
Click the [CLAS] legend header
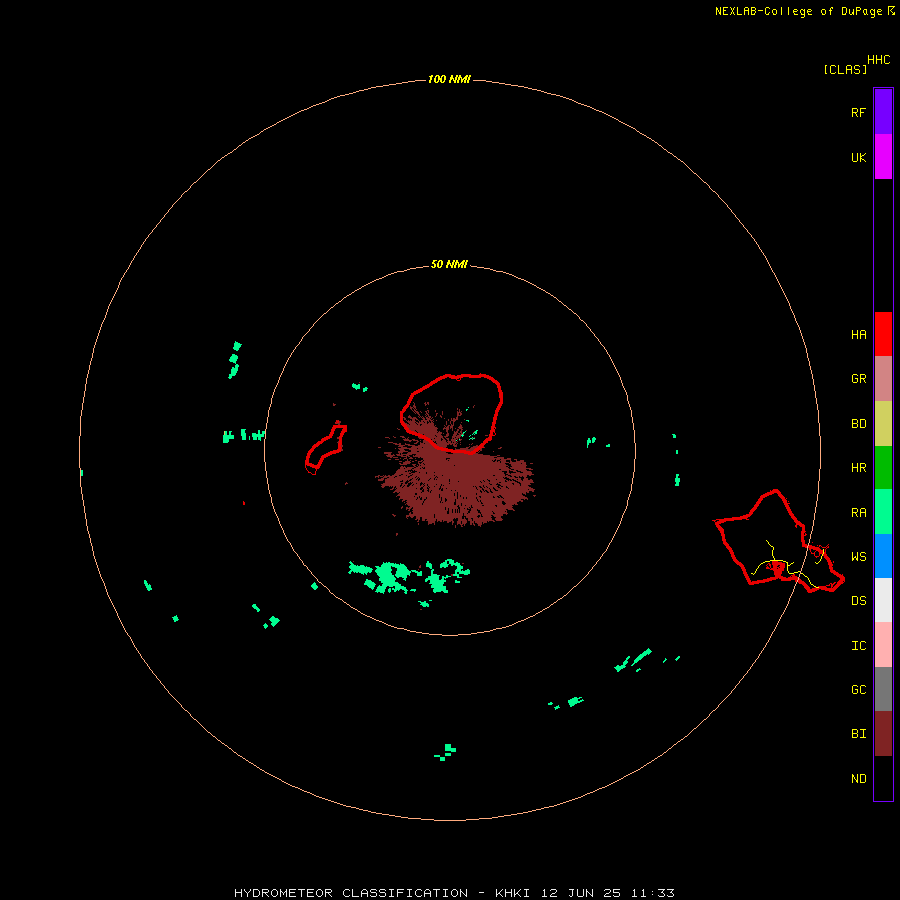[845, 69]
